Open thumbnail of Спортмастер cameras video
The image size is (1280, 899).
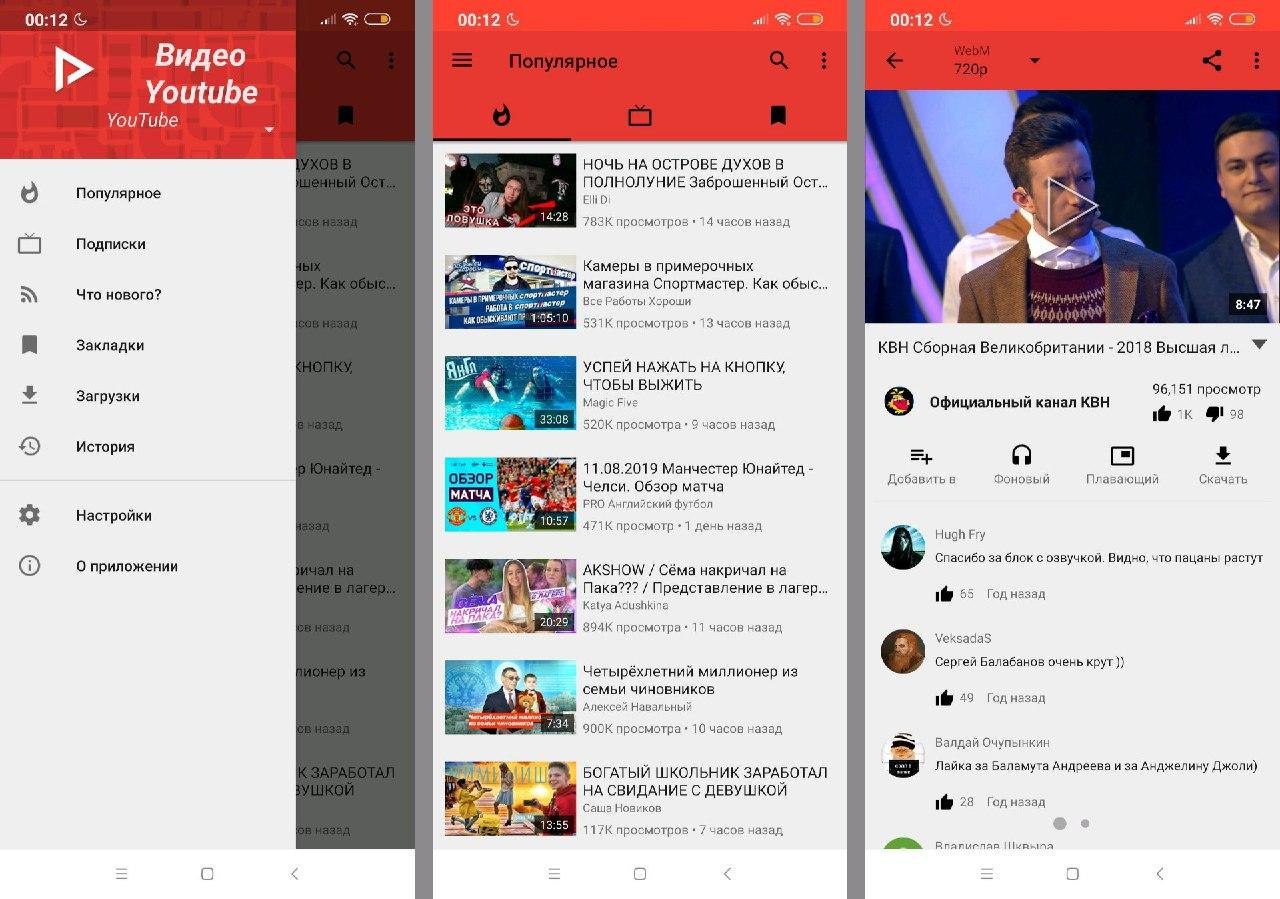pos(510,292)
